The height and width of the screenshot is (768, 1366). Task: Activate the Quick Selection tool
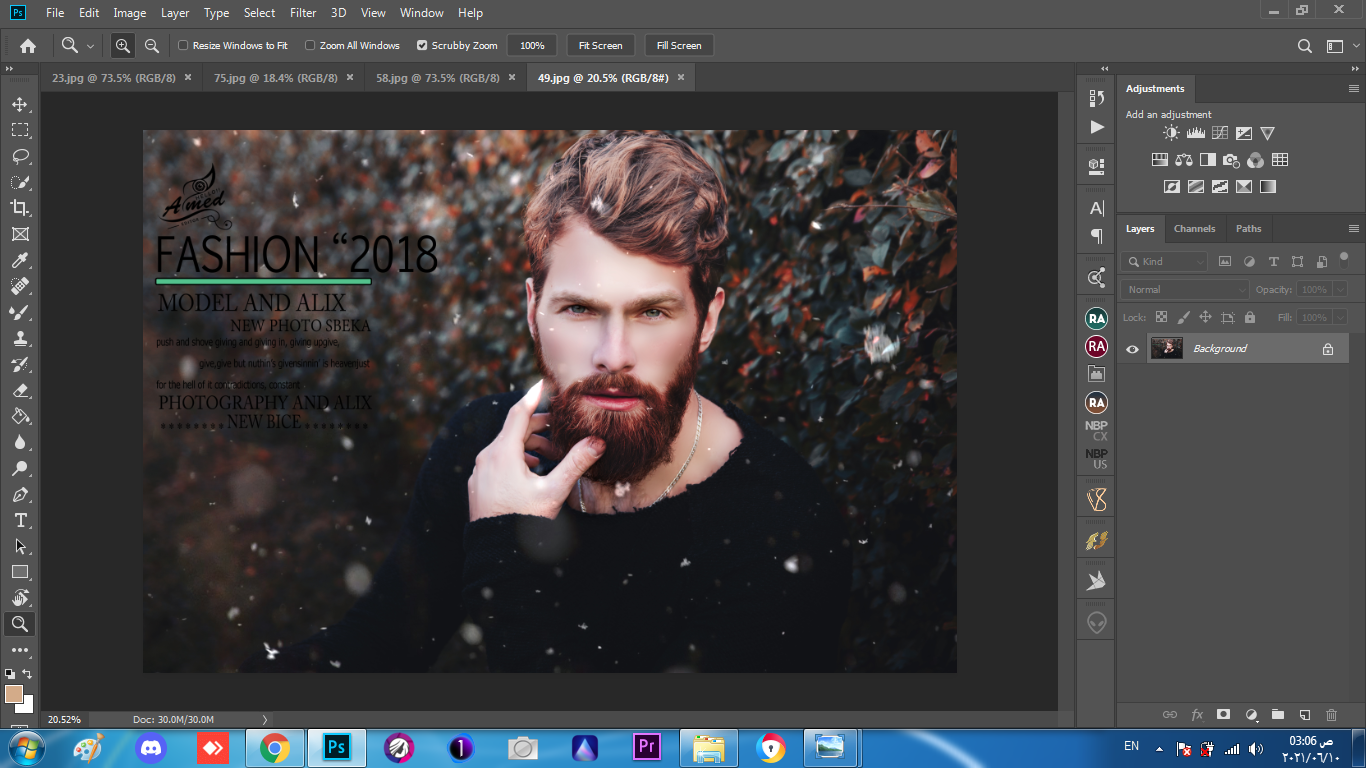20,182
